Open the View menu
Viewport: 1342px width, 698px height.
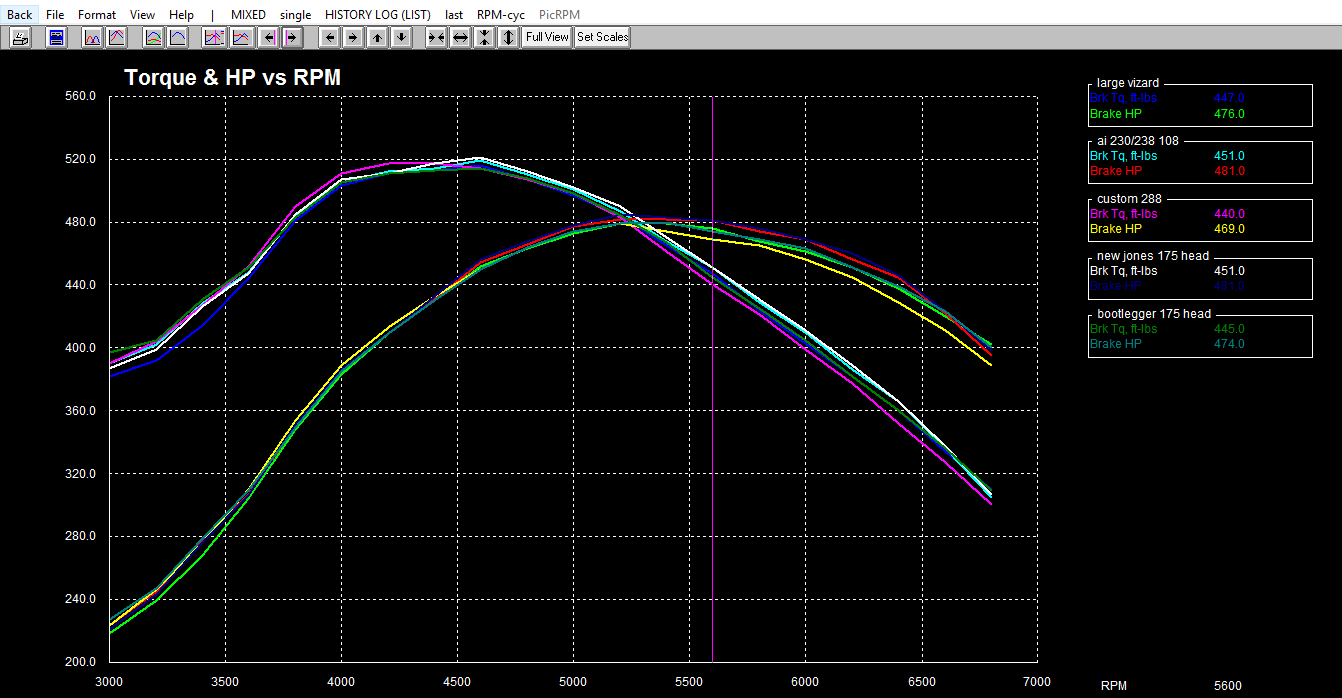click(x=142, y=15)
